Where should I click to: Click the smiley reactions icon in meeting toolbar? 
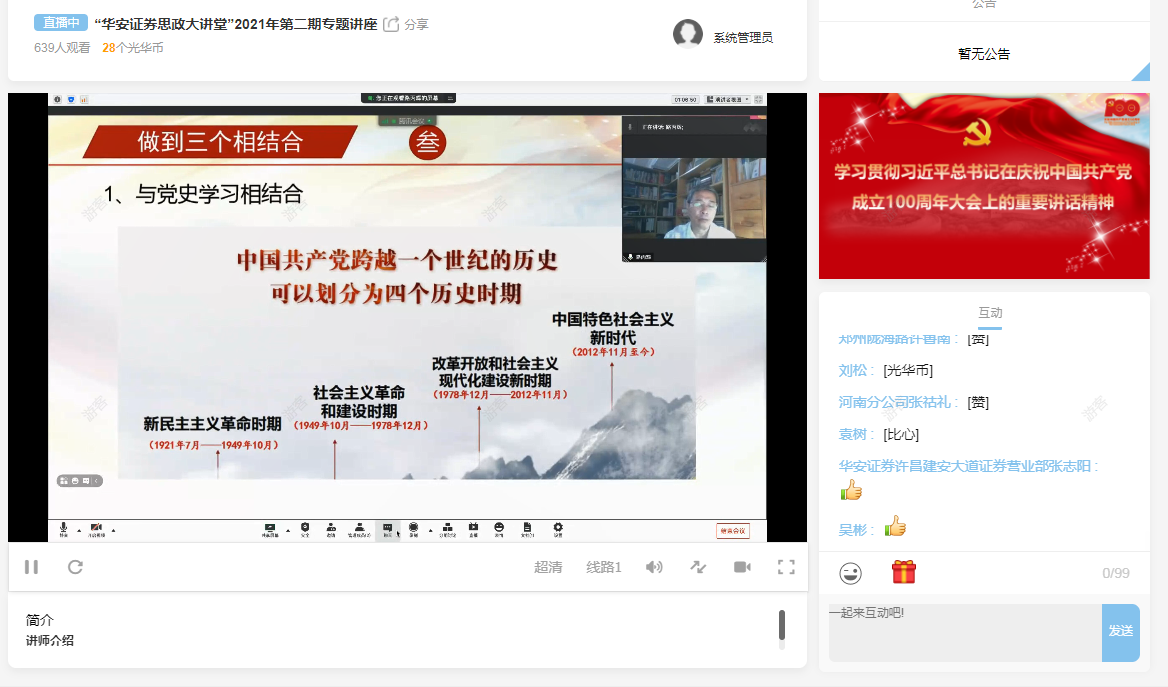pos(499,529)
